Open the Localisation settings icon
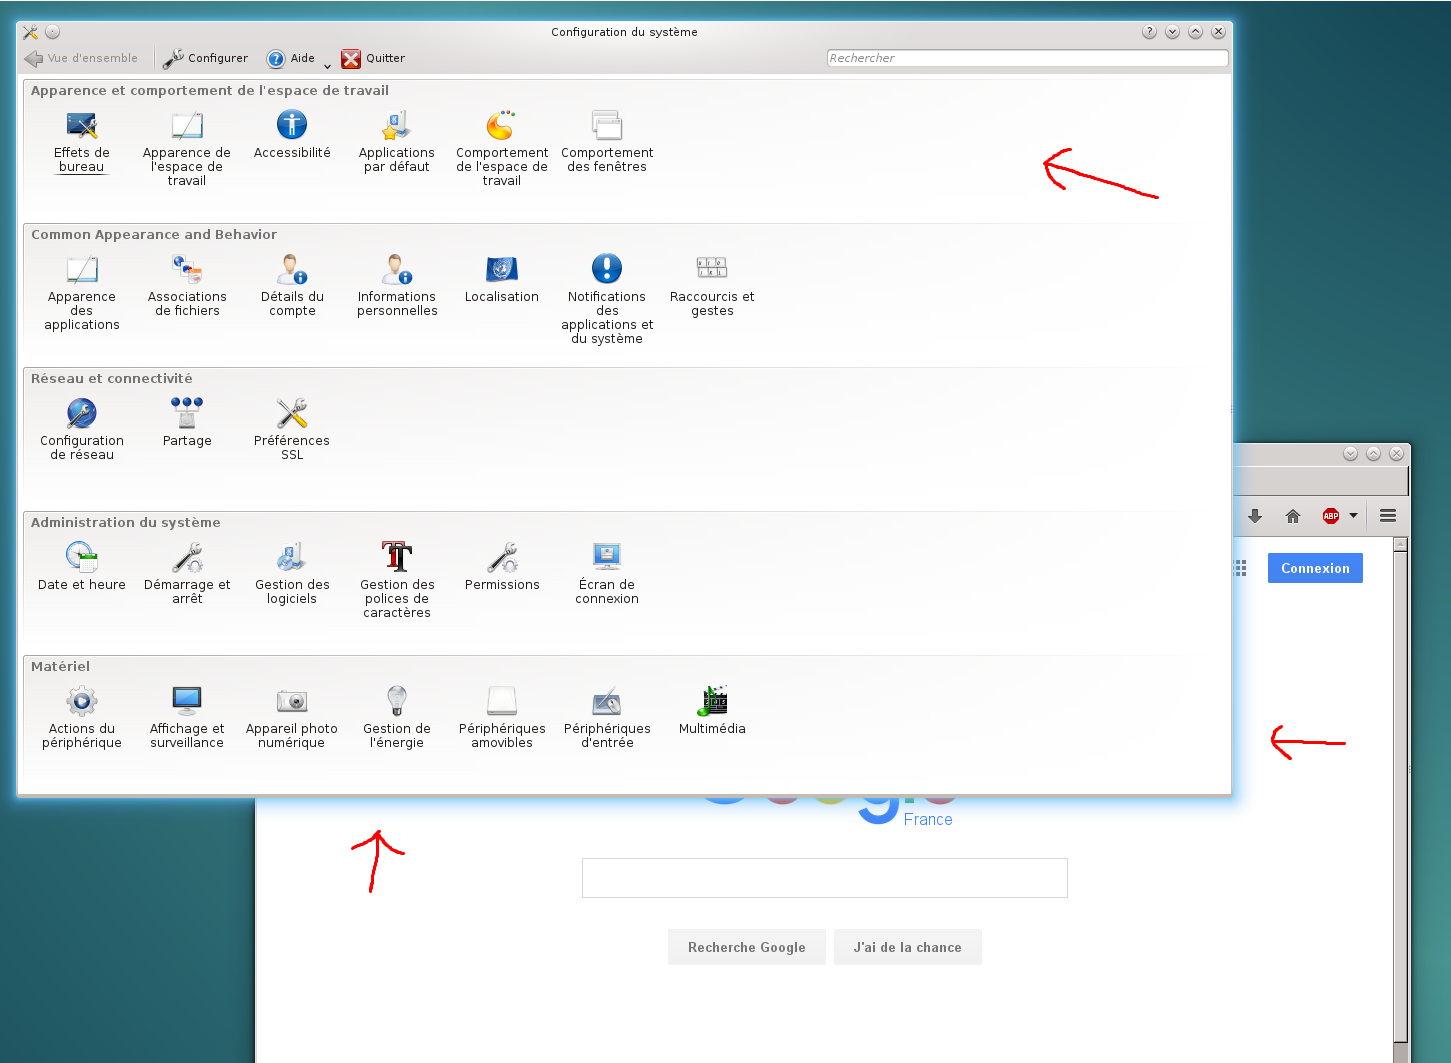 tap(502, 270)
